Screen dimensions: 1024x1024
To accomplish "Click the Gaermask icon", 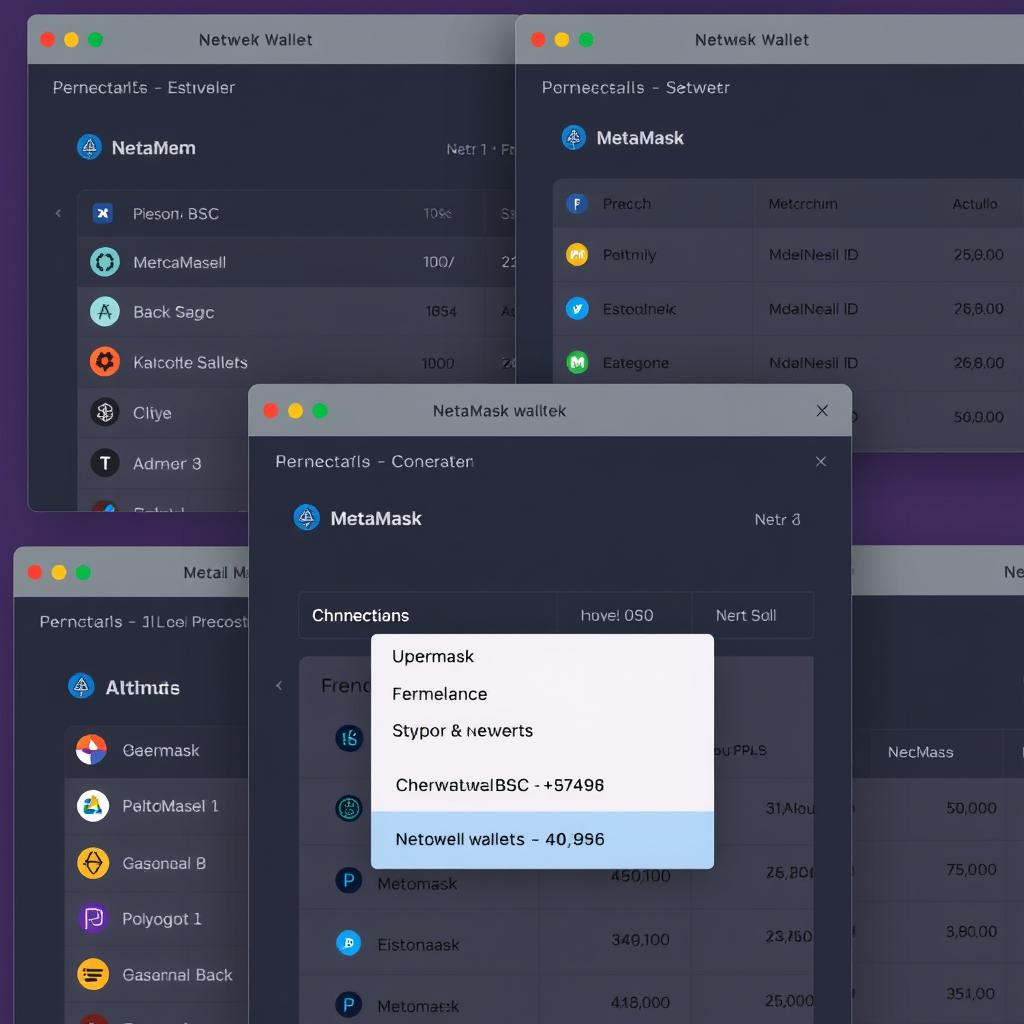I will (x=91, y=749).
